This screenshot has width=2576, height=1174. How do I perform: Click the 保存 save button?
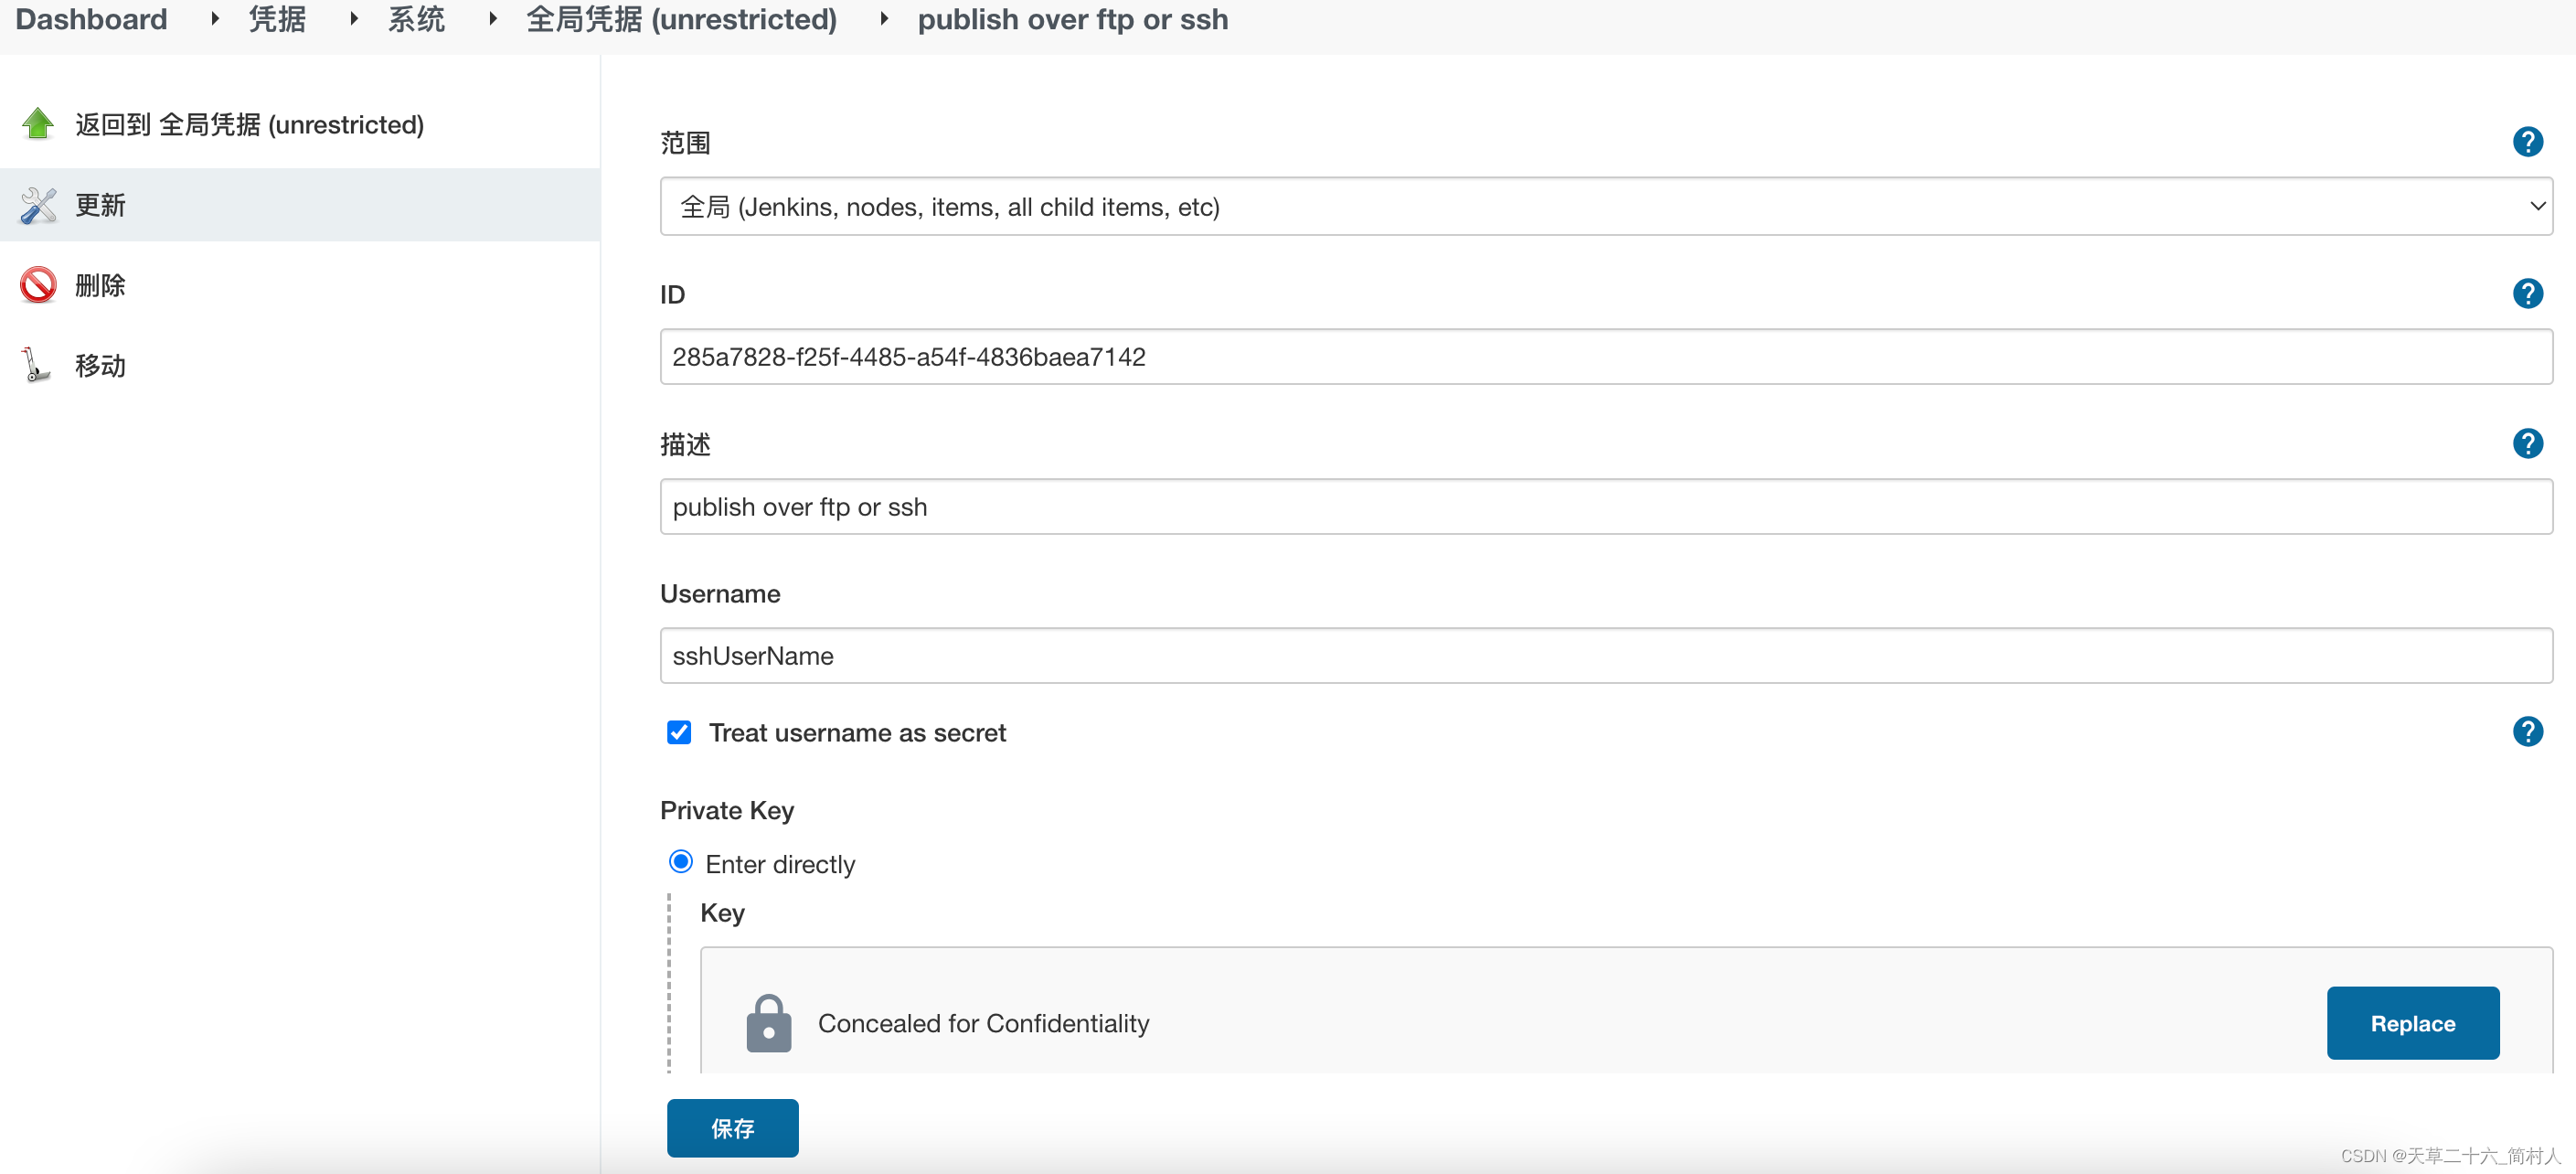[732, 1128]
